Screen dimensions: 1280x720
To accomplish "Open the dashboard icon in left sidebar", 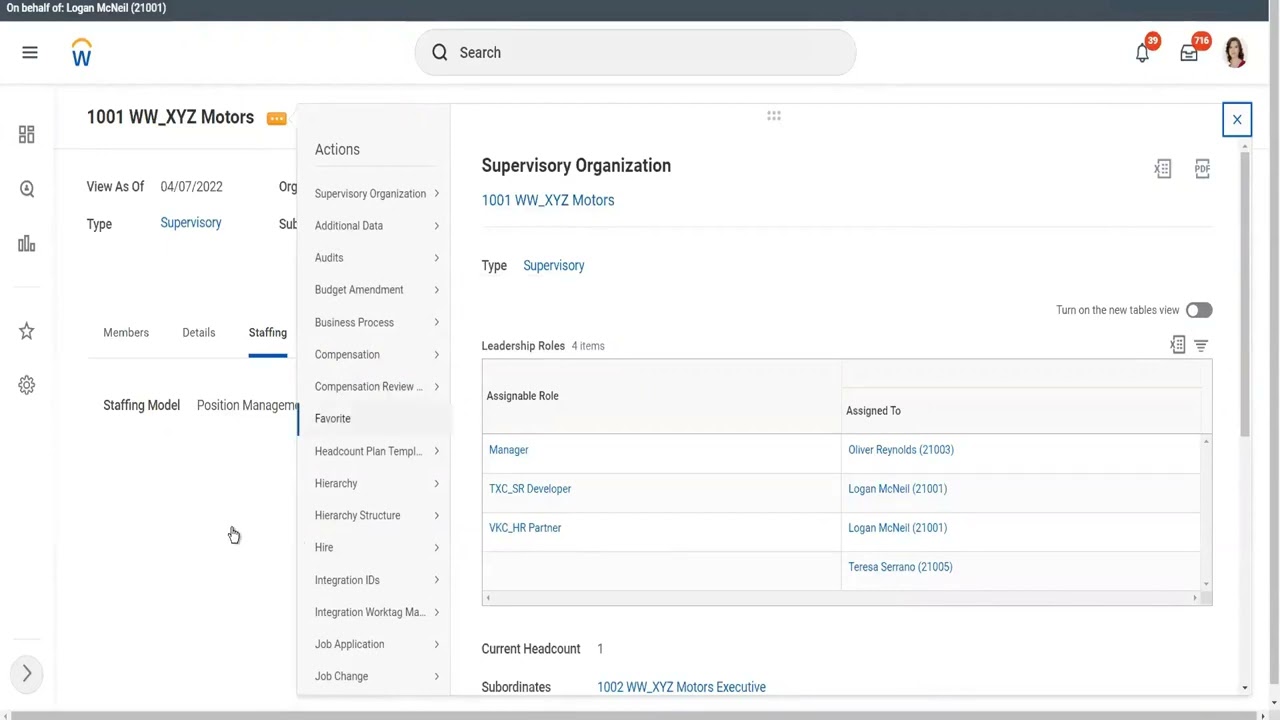I will coord(27,134).
